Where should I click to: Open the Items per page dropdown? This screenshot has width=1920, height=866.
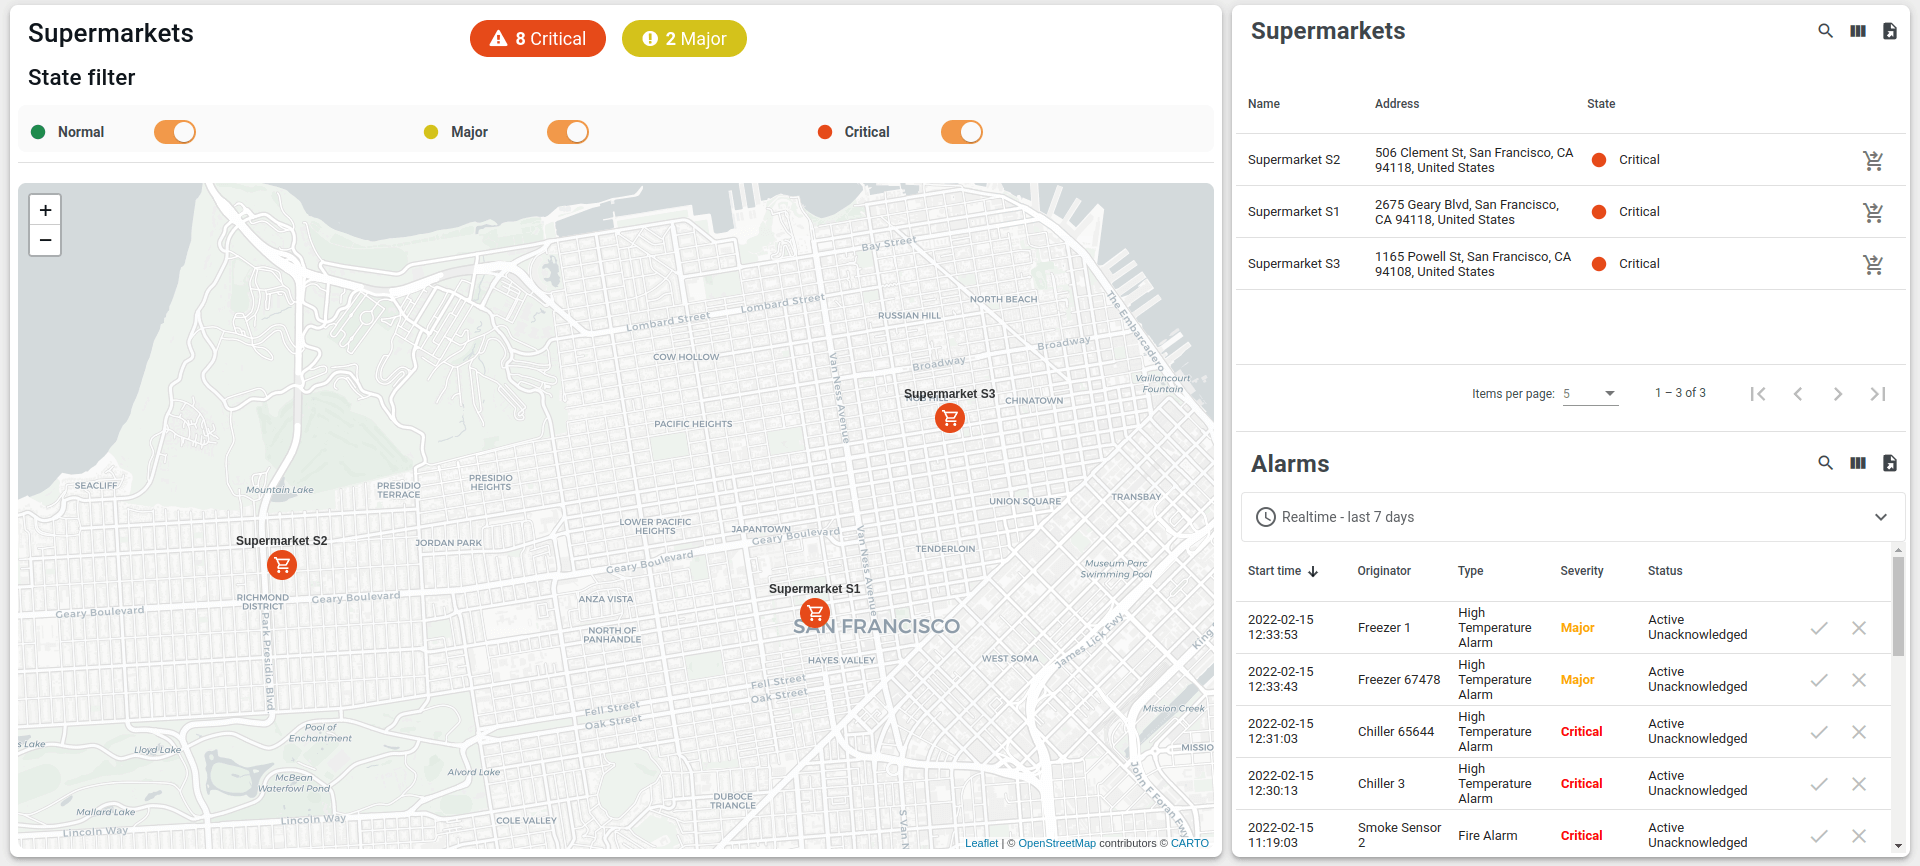(x=1590, y=394)
